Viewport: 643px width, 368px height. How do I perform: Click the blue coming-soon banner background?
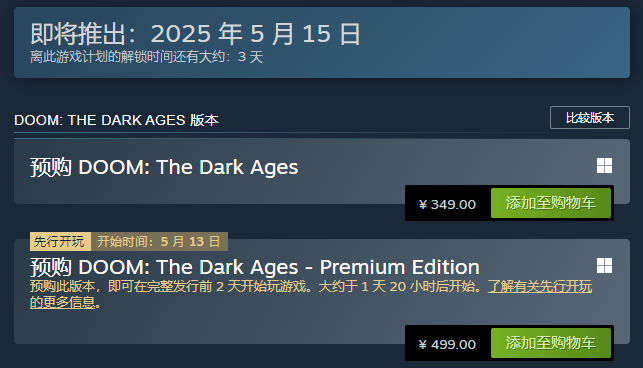[492, 42]
